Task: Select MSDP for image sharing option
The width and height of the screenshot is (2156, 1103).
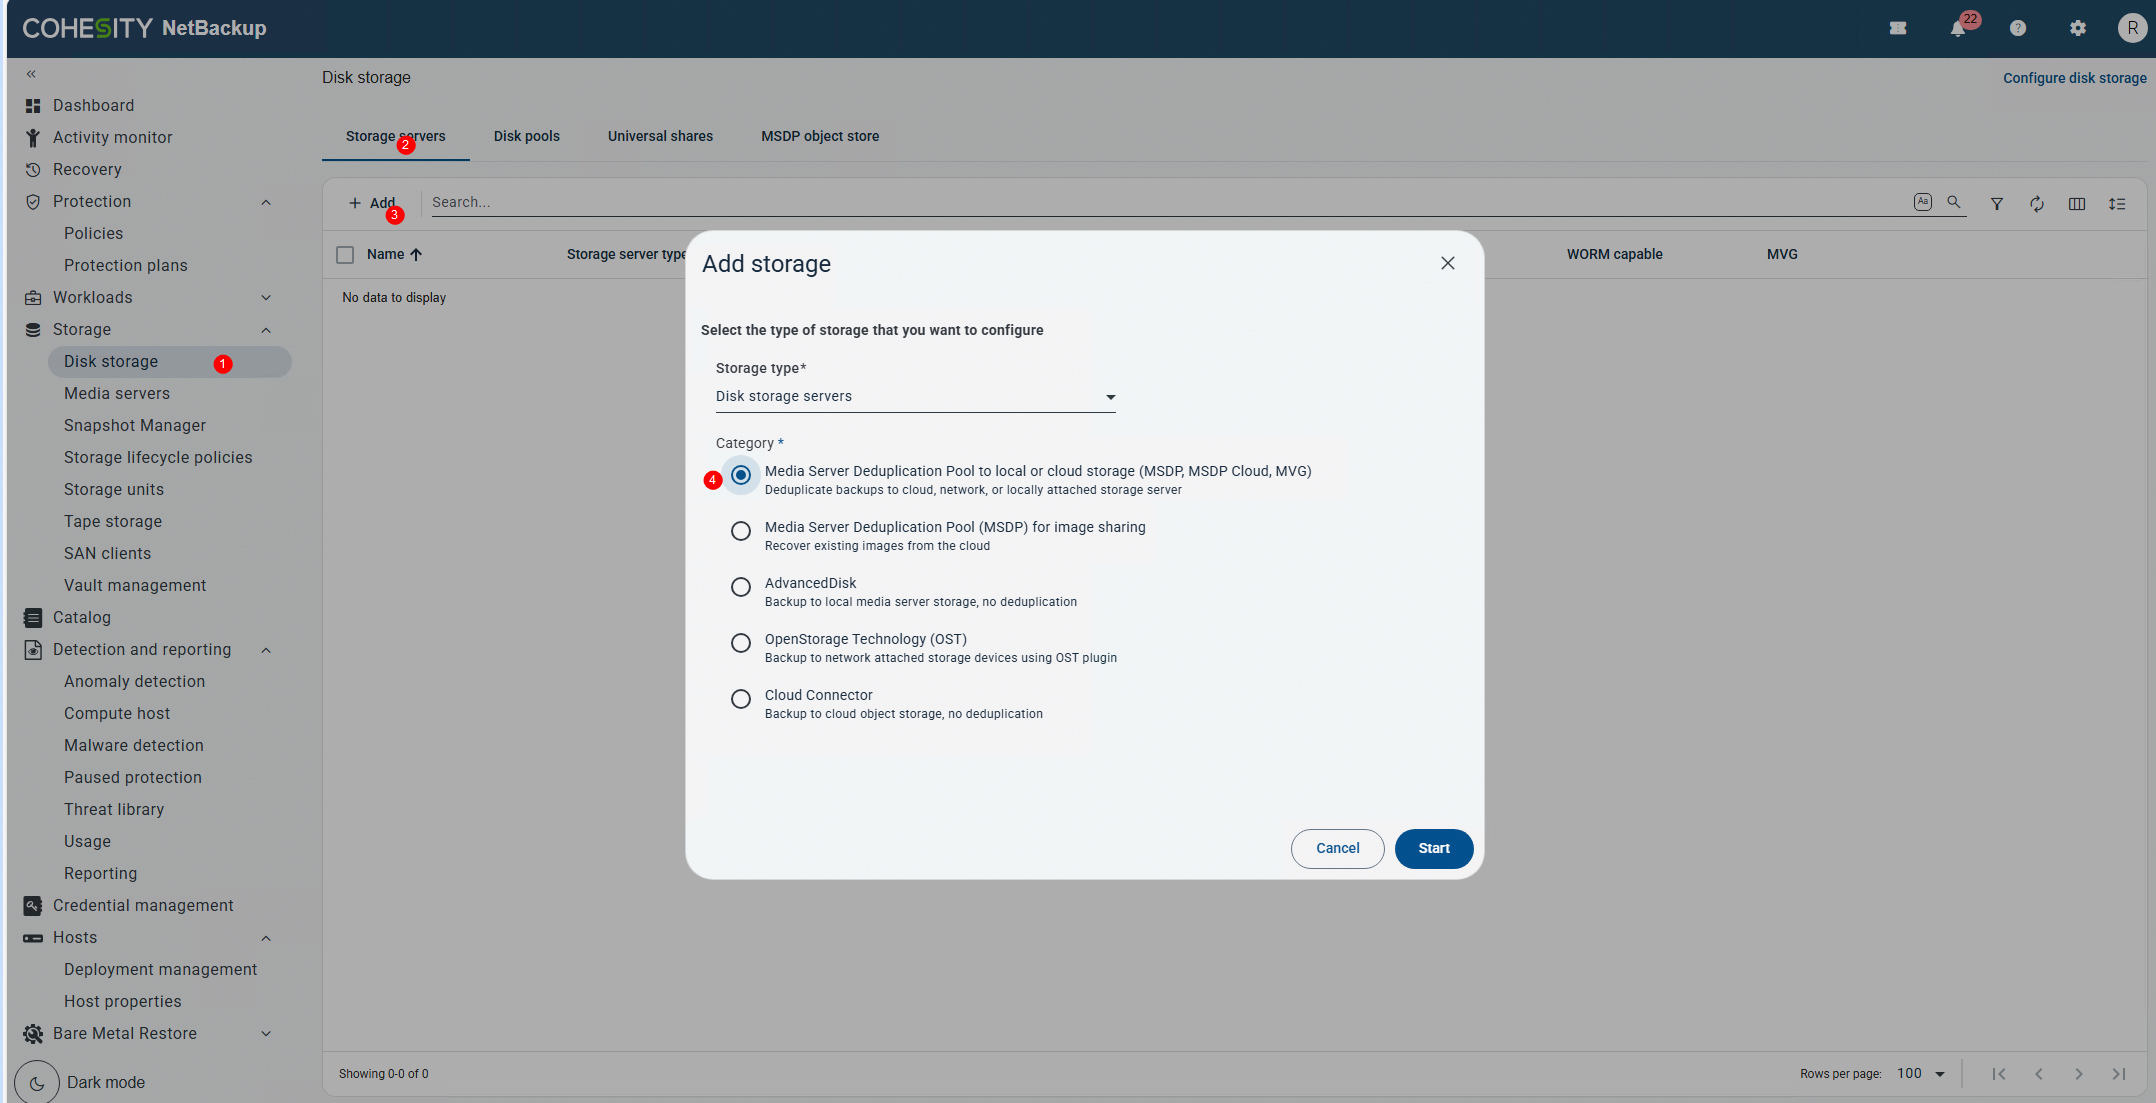Action: (x=741, y=531)
